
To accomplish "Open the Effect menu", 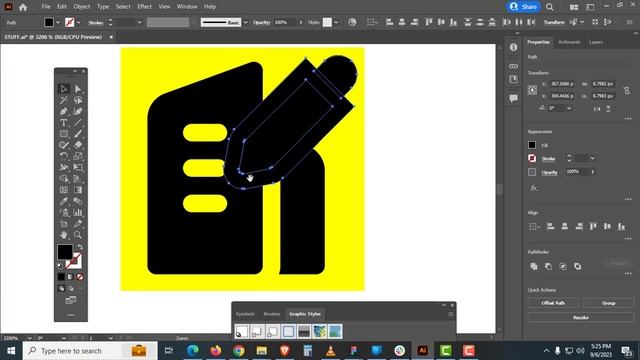I will click(x=144, y=7).
